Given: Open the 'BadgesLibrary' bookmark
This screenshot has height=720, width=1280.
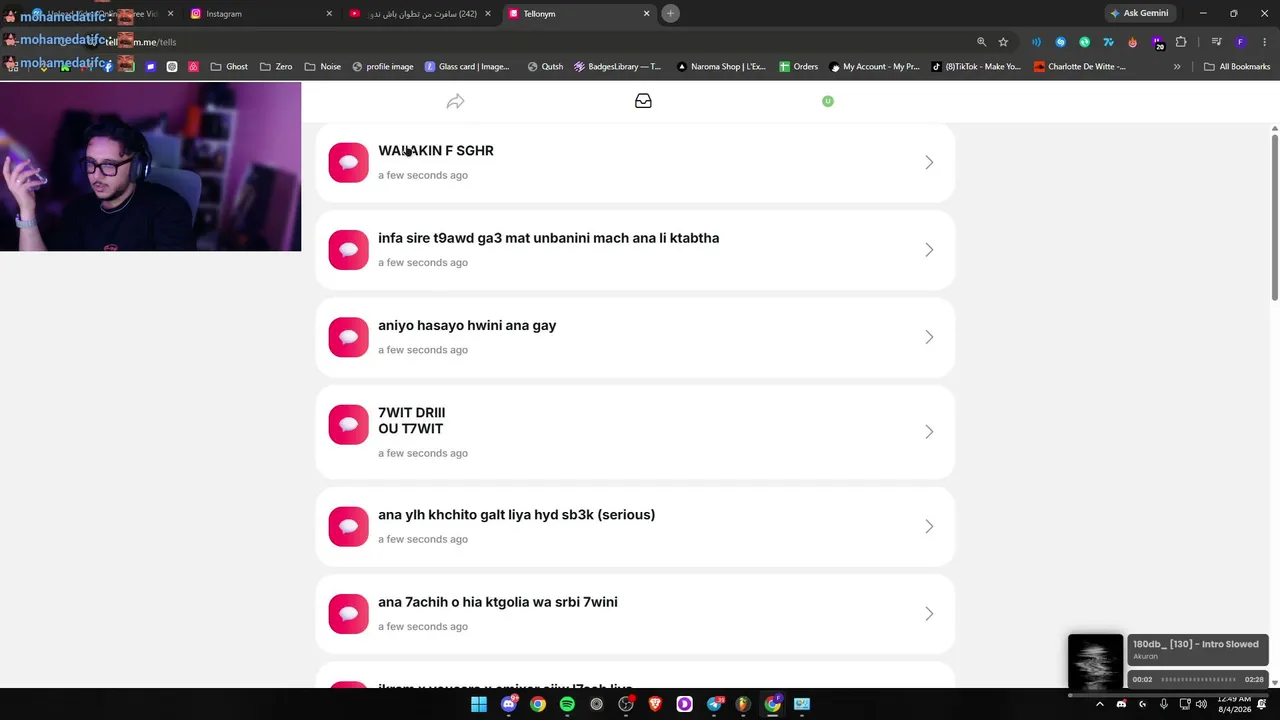Looking at the screenshot, I should click(x=617, y=67).
